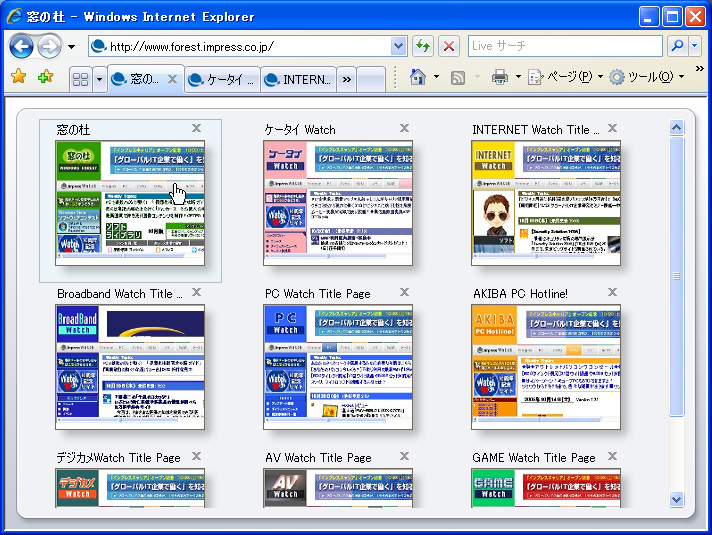The image size is (712, 535).
Task: Click the address bar URL field
Action: tap(239, 46)
